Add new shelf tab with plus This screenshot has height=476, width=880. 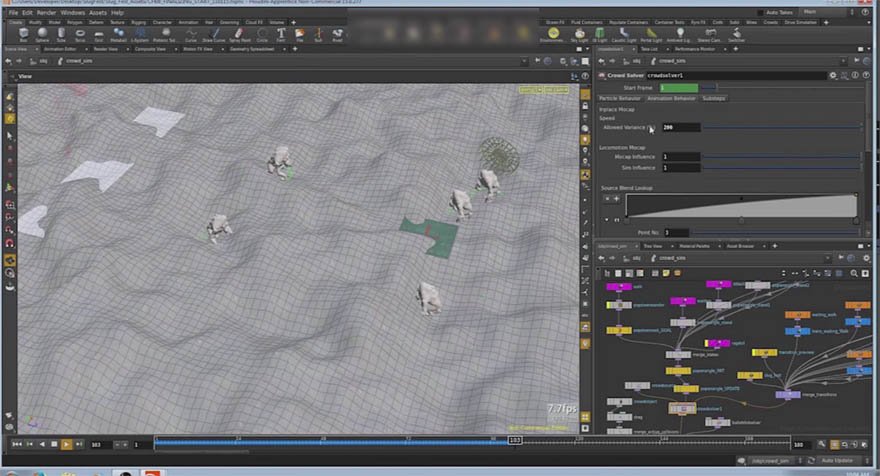point(294,22)
